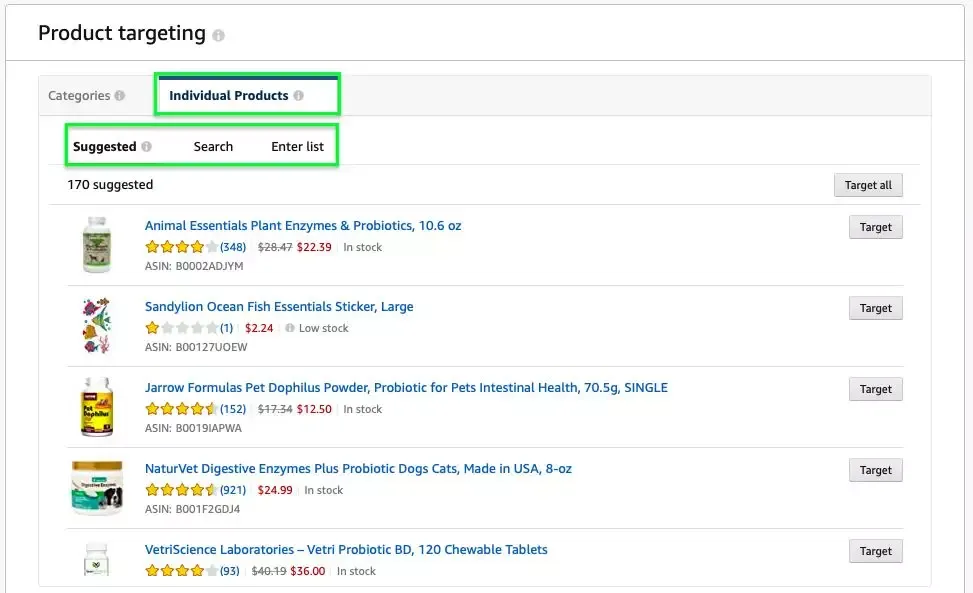Switch to the Categories tab
Image resolution: width=973 pixels, height=593 pixels.
tap(79, 96)
